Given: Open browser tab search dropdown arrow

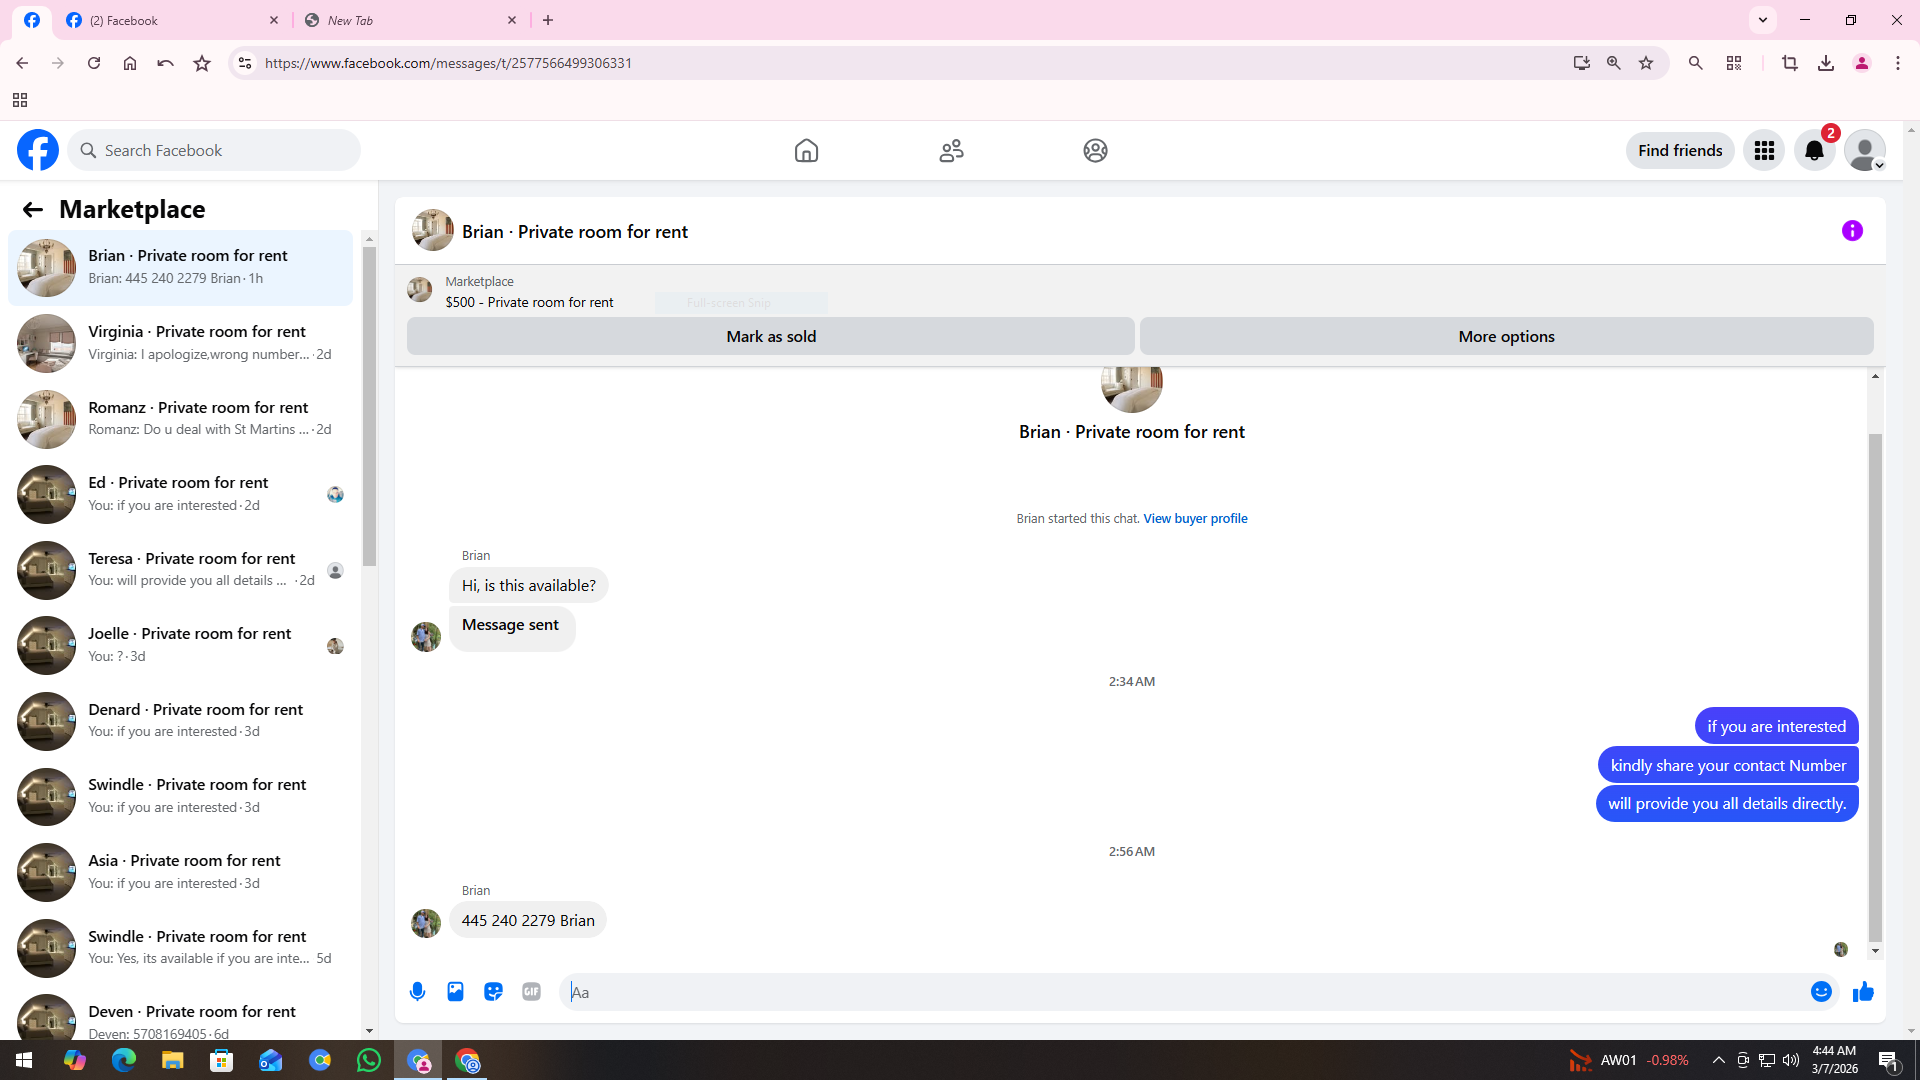Looking at the screenshot, I should point(1763,20).
